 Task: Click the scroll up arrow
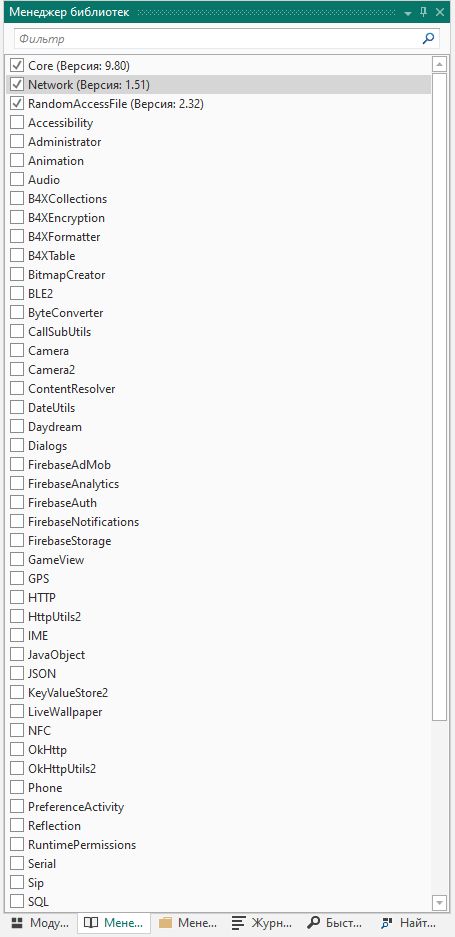pos(439,64)
